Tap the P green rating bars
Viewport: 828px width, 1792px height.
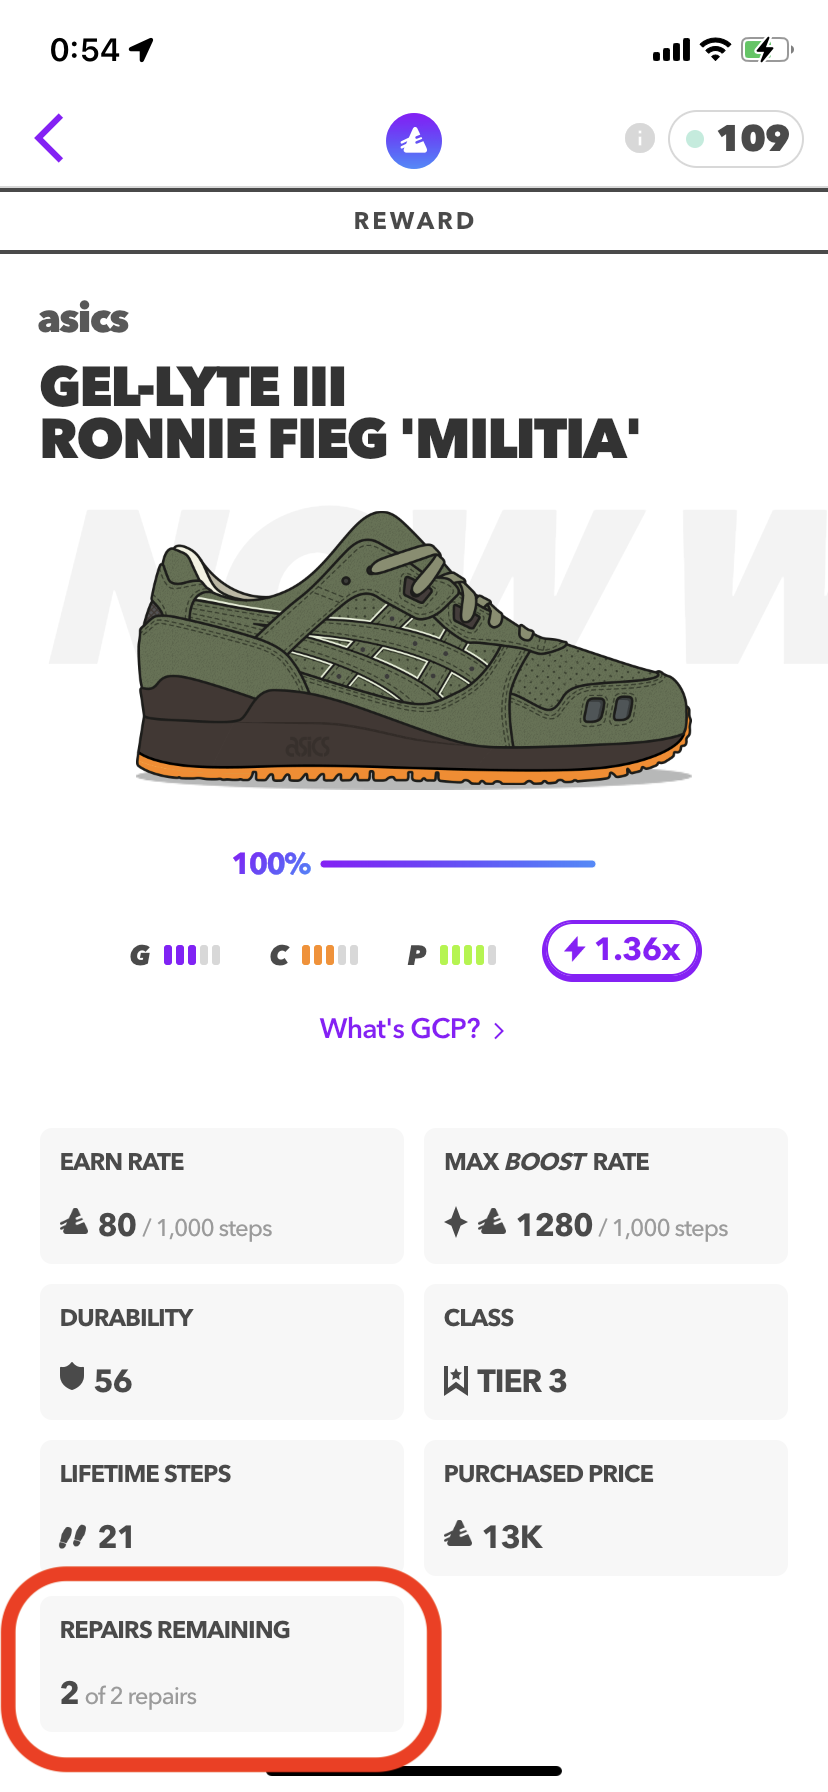(467, 955)
